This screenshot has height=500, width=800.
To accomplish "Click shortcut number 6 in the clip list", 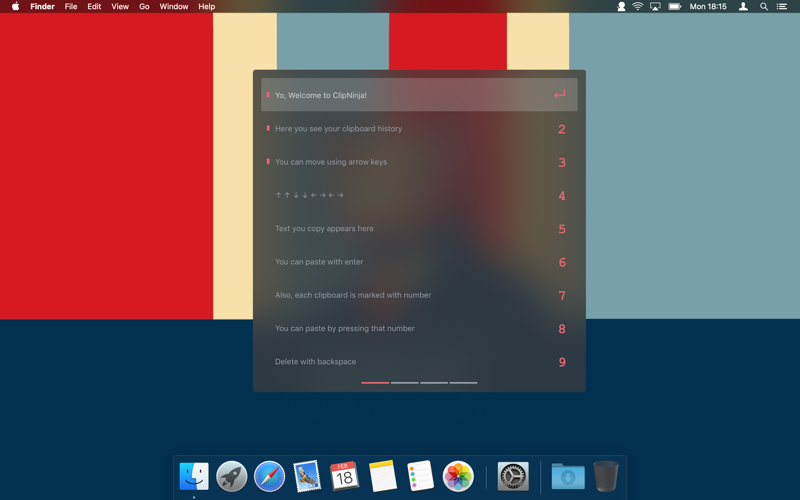I will (562, 262).
